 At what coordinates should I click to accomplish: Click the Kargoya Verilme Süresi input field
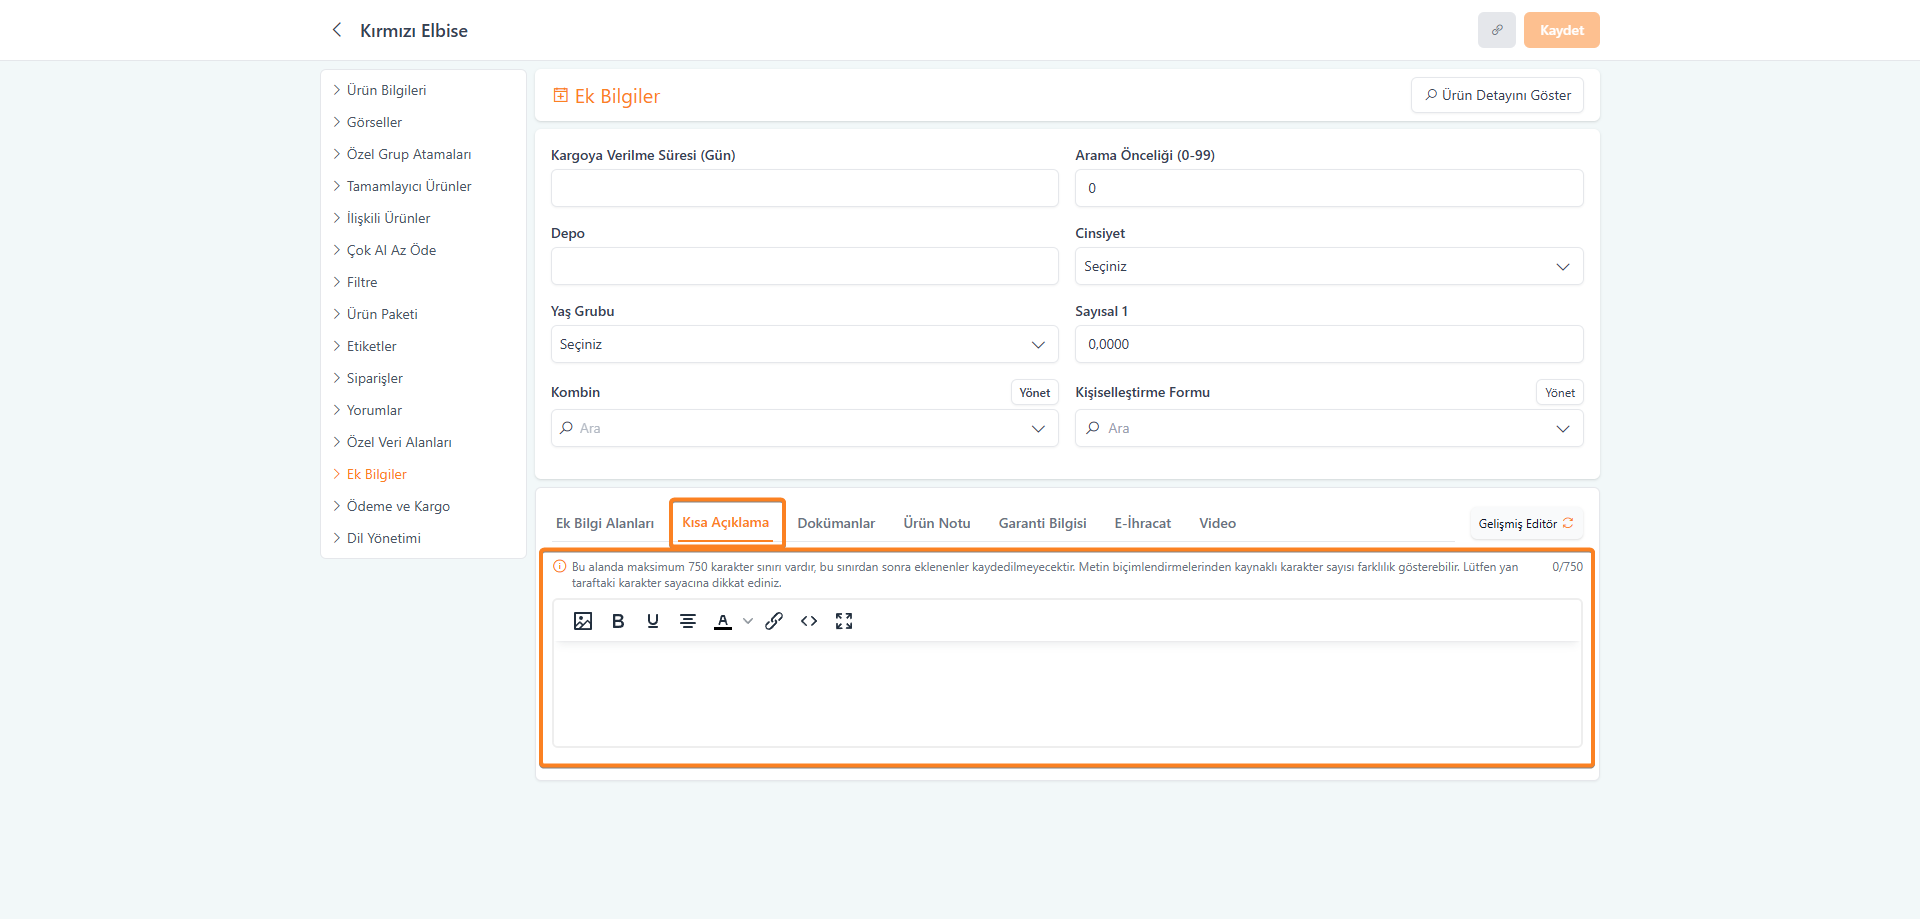click(x=804, y=188)
